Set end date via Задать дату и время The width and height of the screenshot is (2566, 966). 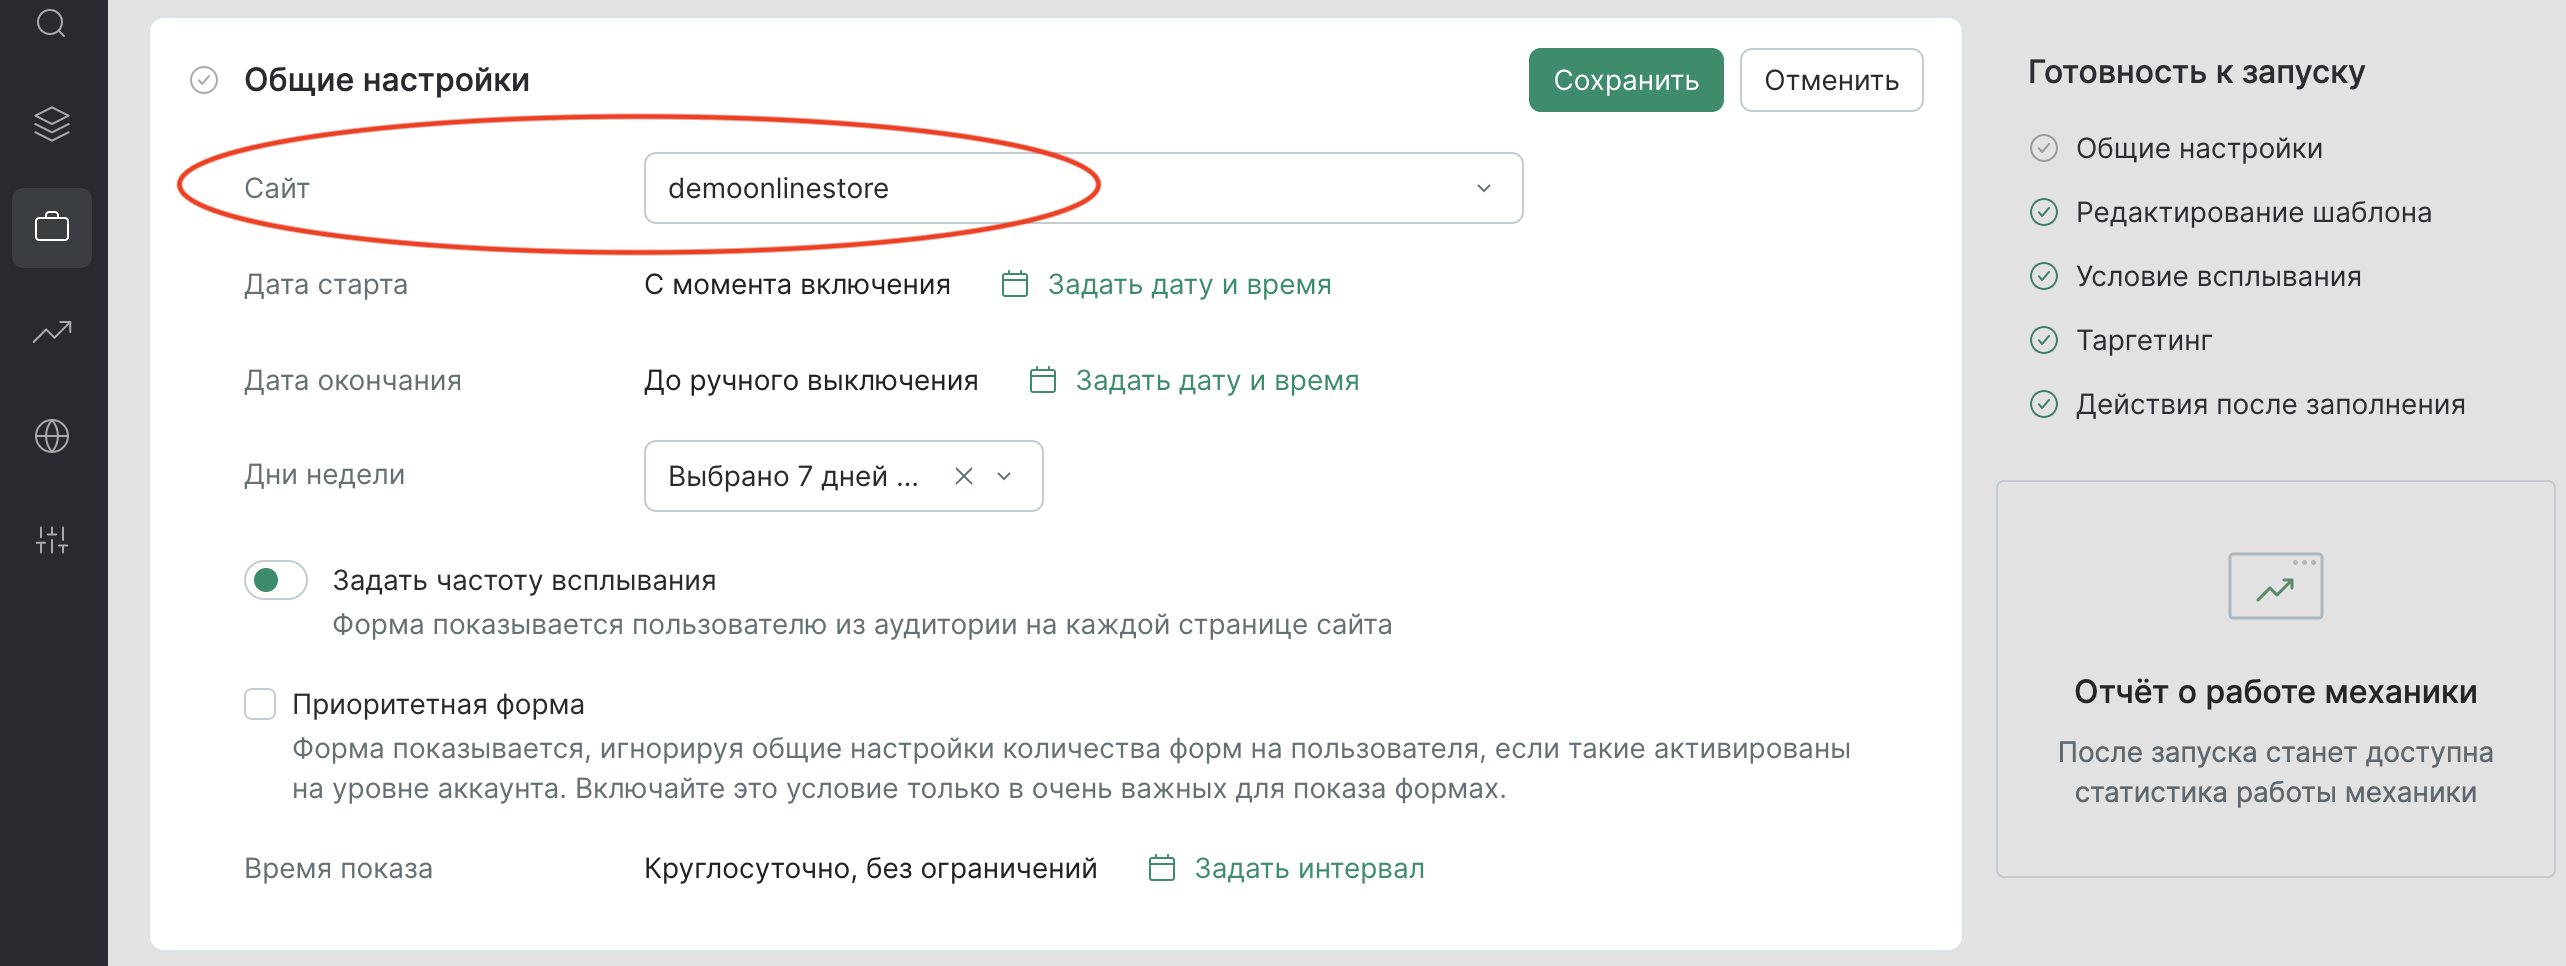(x=1218, y=380)
